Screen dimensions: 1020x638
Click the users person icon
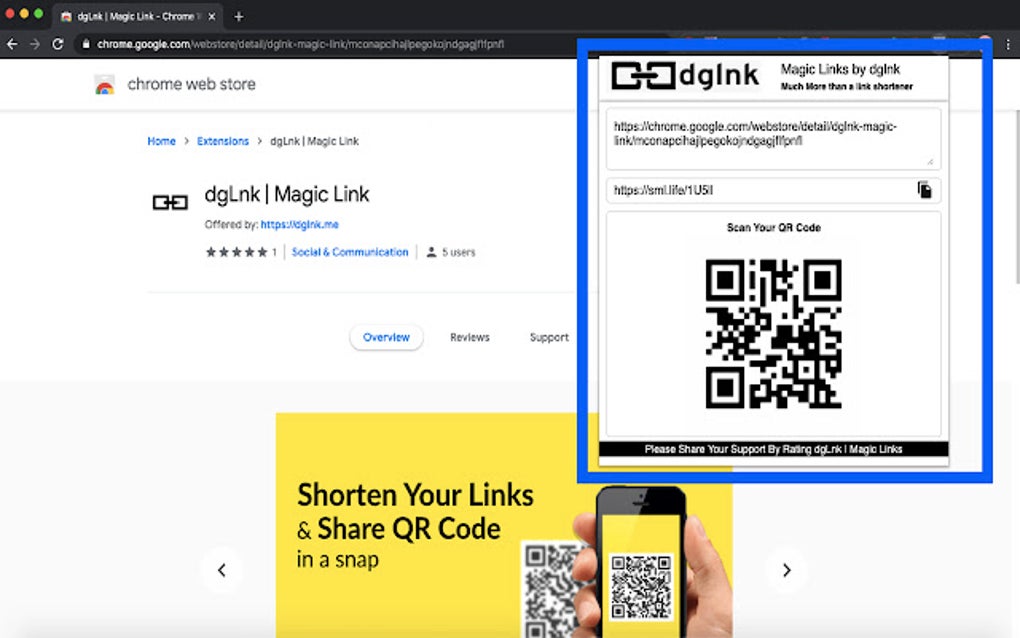click(x=431, y=252)
